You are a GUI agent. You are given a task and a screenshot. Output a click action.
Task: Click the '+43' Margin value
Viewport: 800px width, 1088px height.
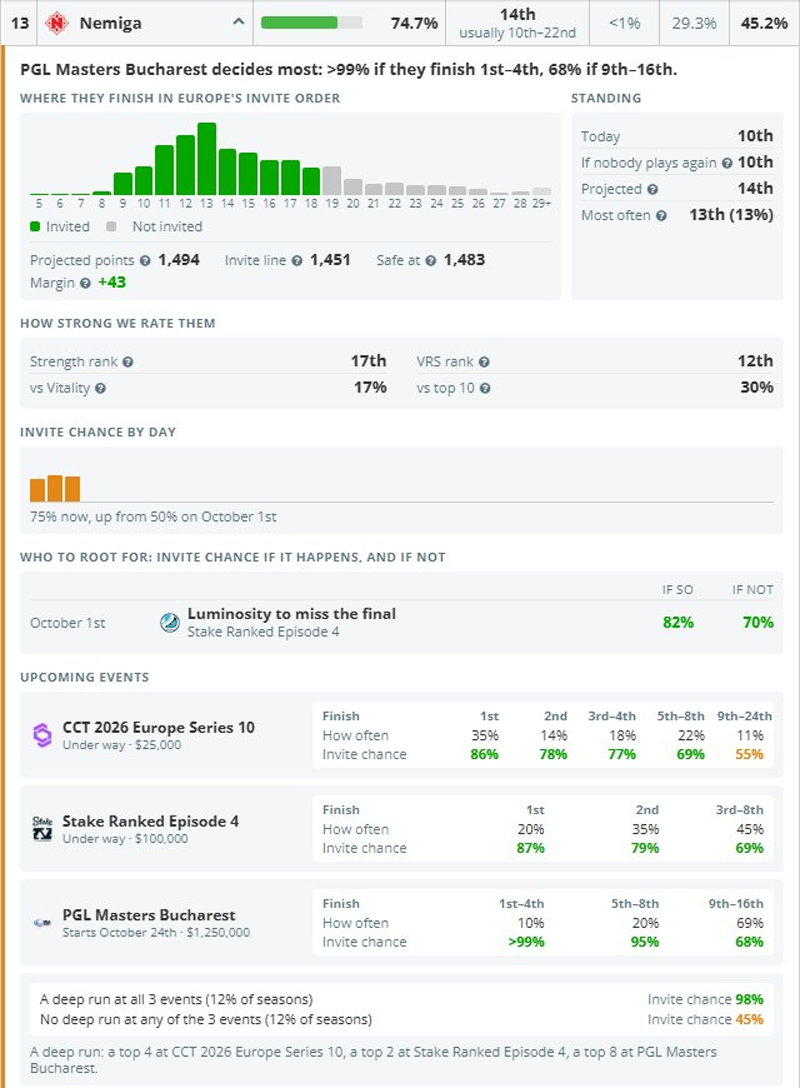coord(112,282)
